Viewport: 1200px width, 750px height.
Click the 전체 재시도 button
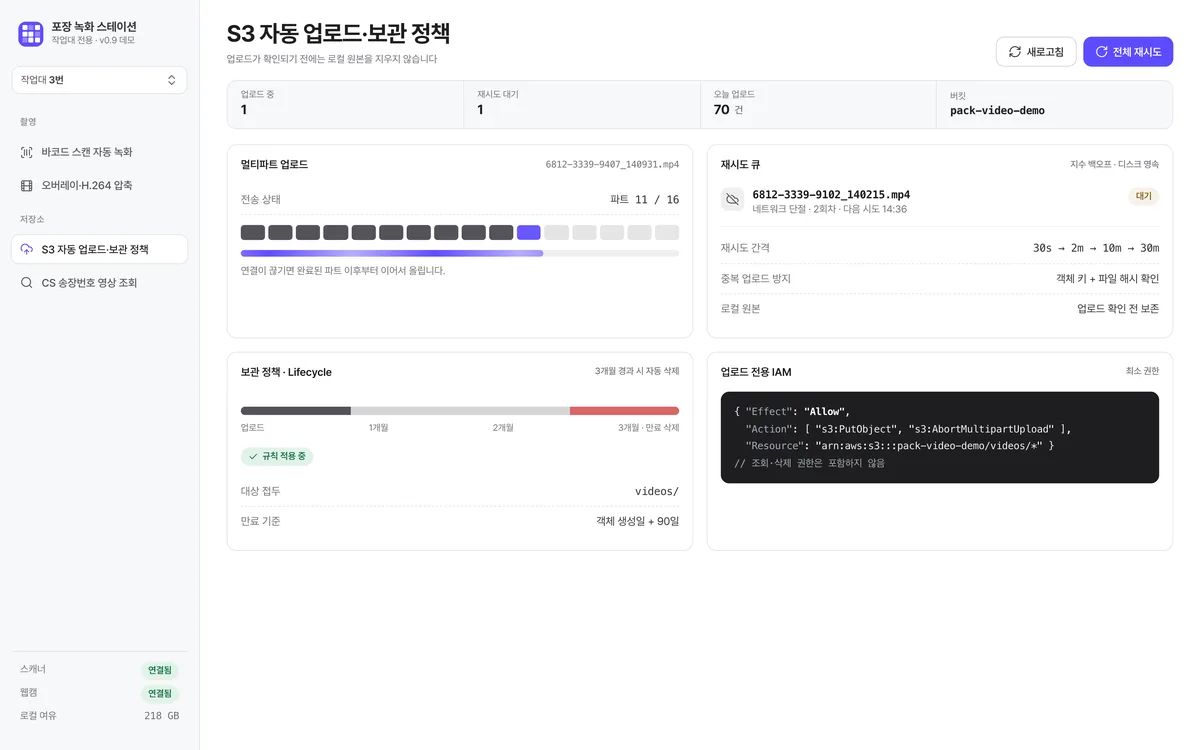click(x=1128, y=52)
